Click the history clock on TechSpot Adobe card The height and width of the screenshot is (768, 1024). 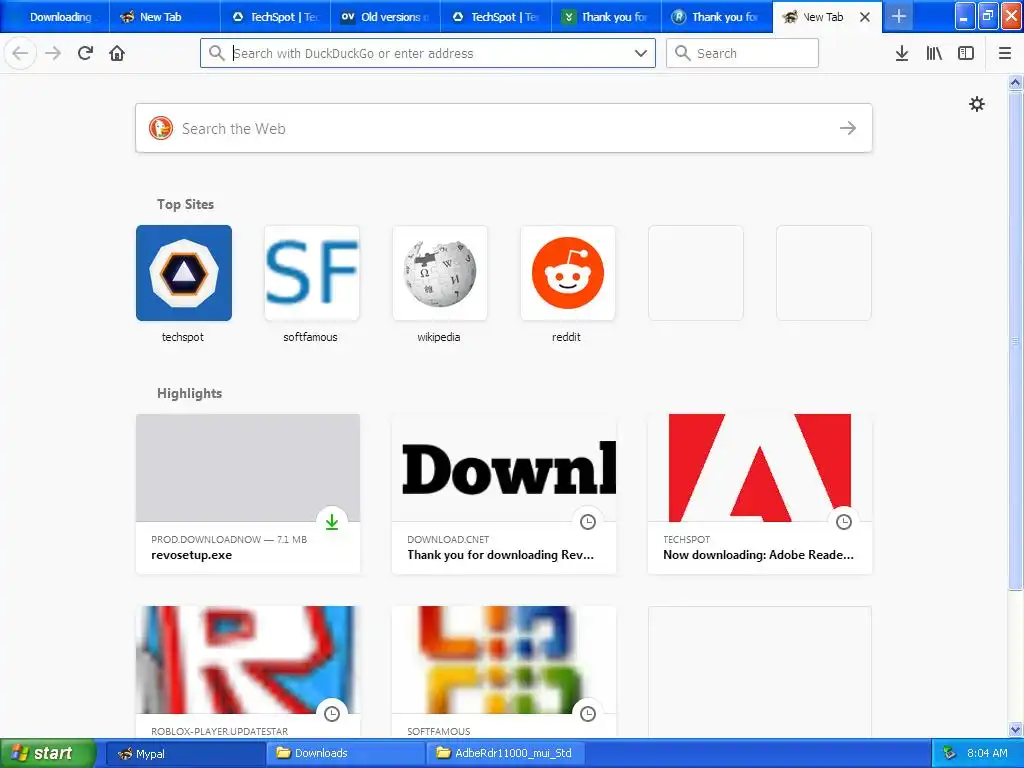click(844, 522)
